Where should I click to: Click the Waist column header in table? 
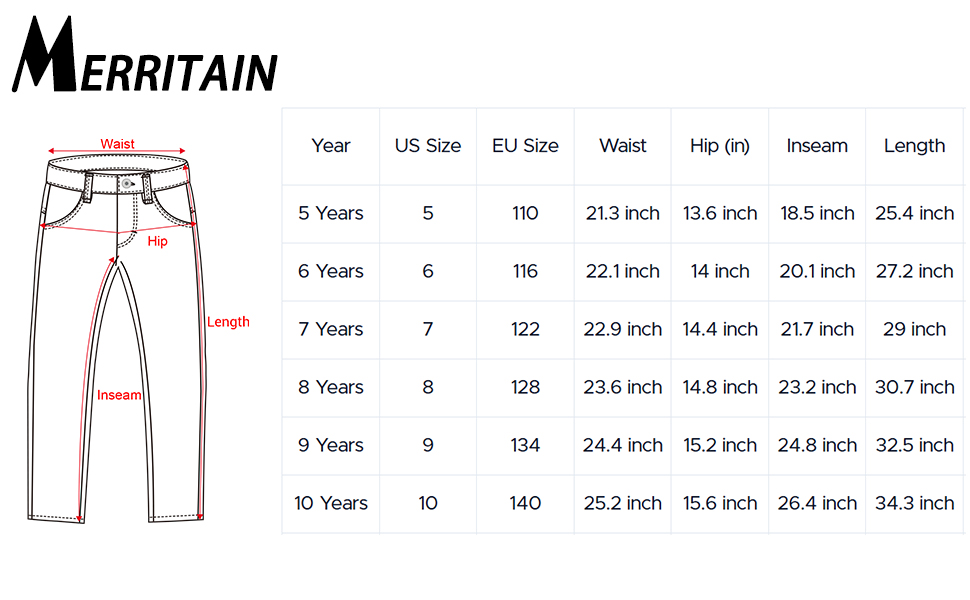click(x=622, y=146)
